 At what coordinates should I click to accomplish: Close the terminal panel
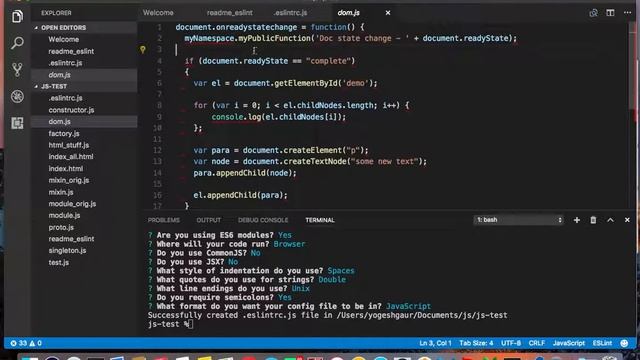click(627, 220)
